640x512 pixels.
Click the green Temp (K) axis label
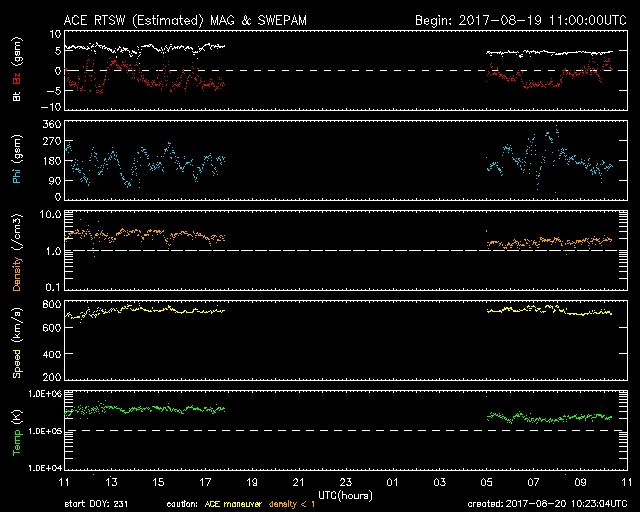[x=17, y=432]
